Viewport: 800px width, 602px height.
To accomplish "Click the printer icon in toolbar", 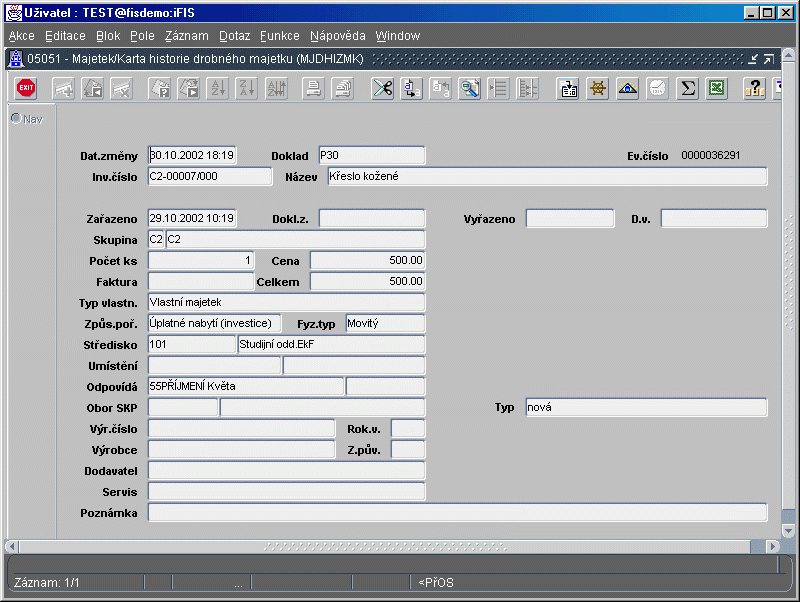I will coord(314,89).
